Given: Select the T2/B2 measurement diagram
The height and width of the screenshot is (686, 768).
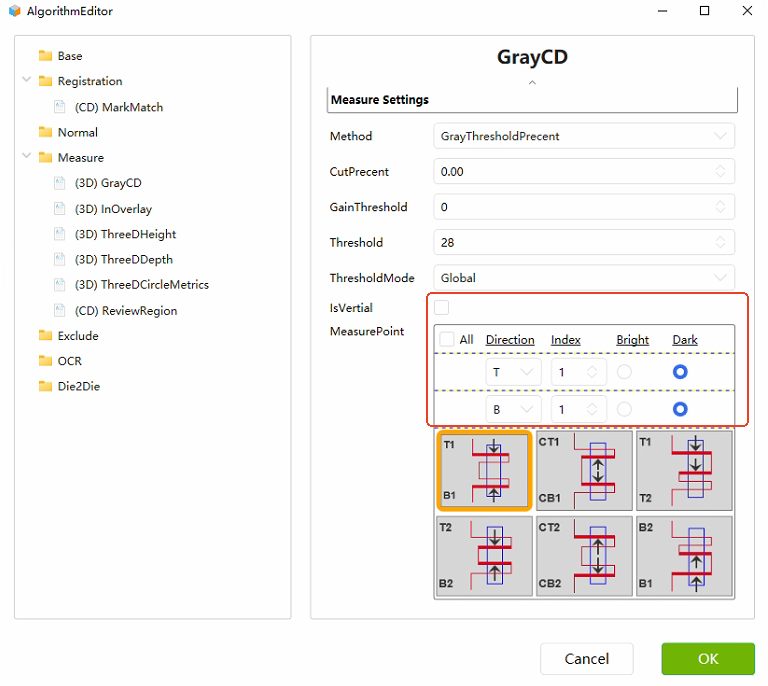Looking at the screenshot, I should tap(485, 556).
